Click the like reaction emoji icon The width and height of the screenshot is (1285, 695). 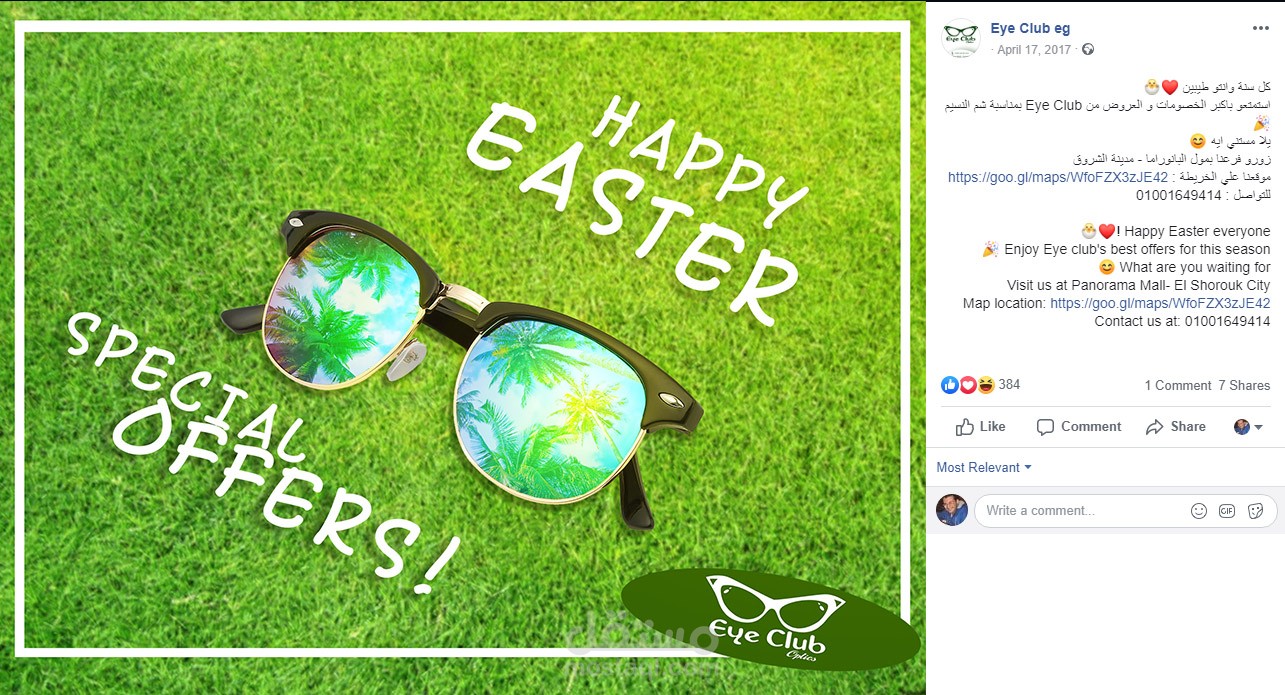(x=950, y=385)
